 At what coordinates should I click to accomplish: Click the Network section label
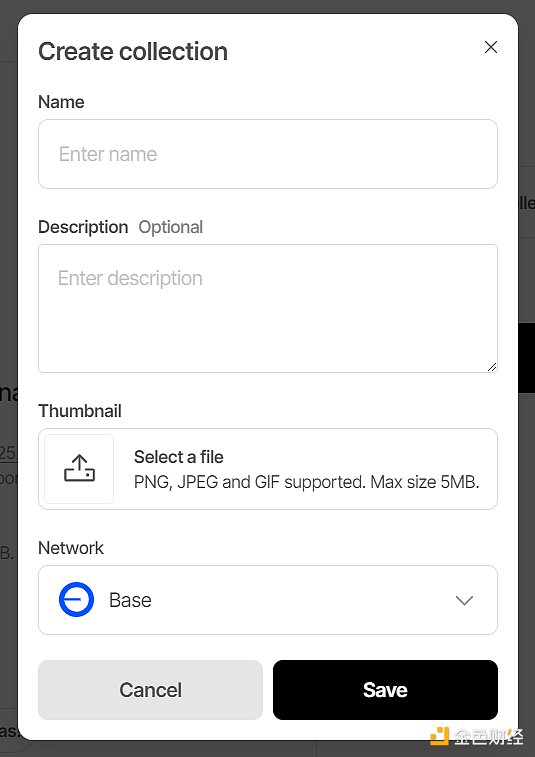coord(71,548)
